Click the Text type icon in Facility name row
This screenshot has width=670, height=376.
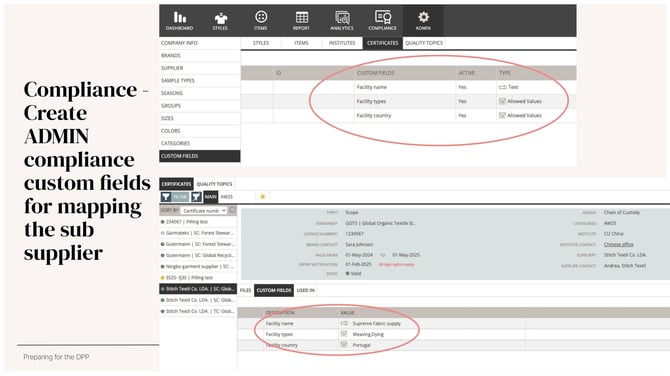tap(502, 87)
